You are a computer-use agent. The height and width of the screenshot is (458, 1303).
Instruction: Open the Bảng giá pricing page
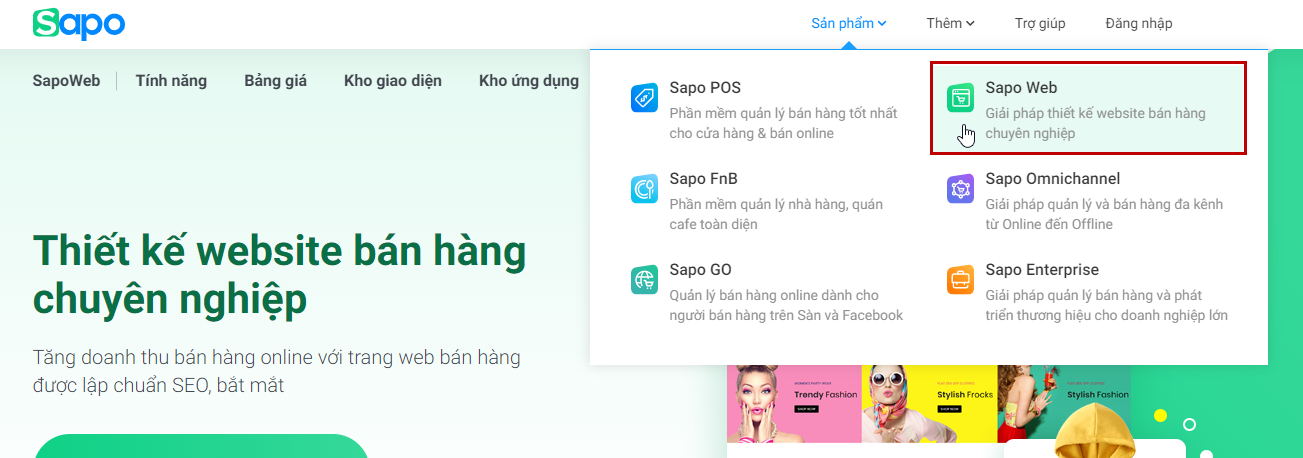275,81
